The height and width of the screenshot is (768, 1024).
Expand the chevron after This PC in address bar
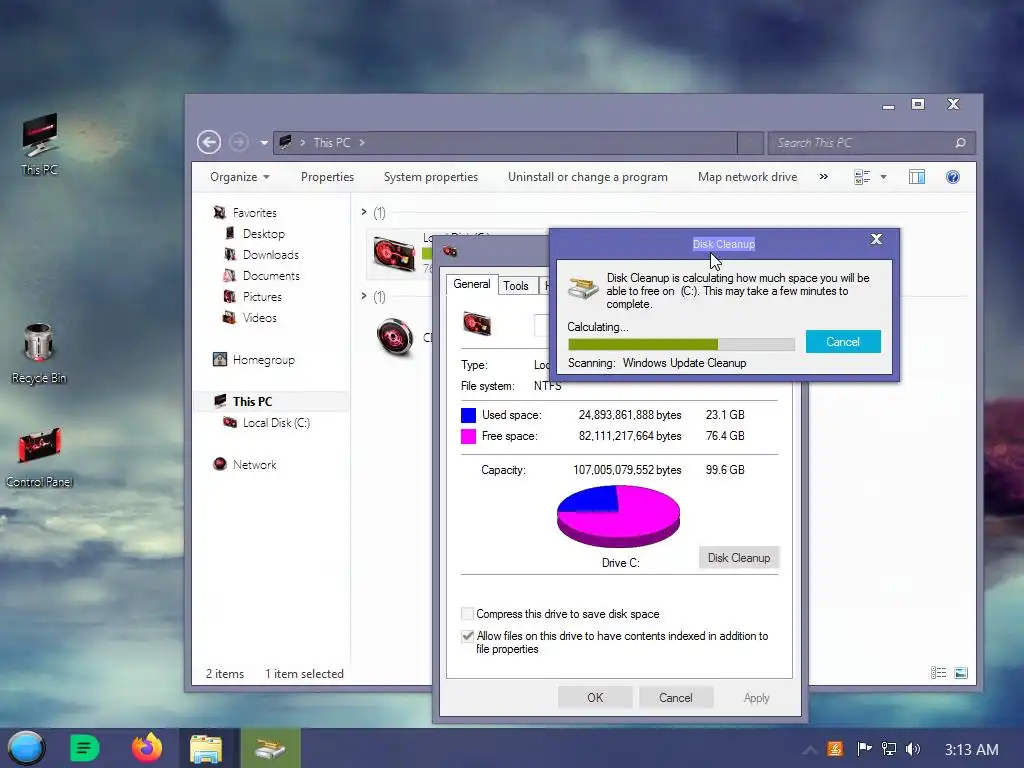coord(362,143)
